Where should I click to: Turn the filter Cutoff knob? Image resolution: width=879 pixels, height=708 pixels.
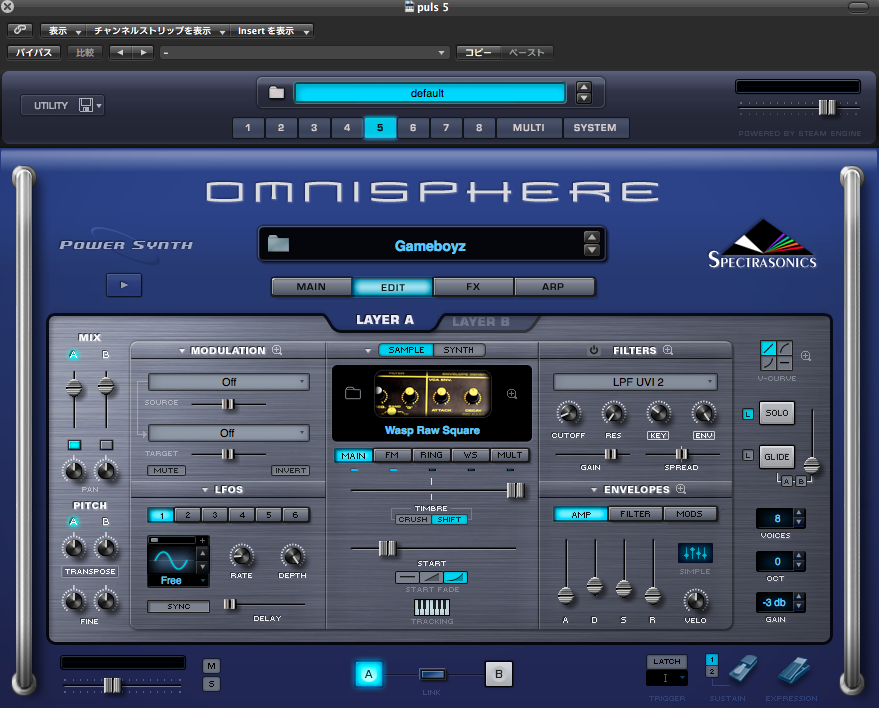click(568, 413)
